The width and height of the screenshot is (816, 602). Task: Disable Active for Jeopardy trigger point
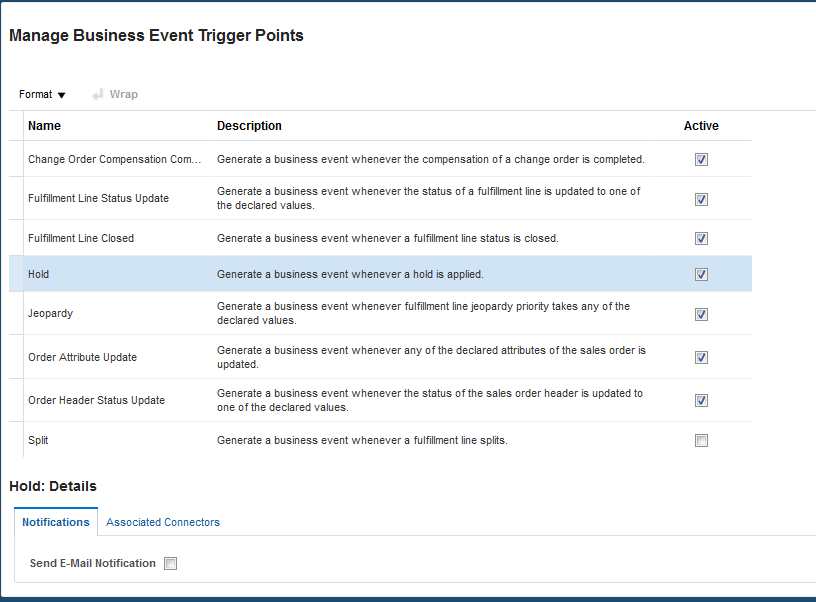tap(701, 314)
